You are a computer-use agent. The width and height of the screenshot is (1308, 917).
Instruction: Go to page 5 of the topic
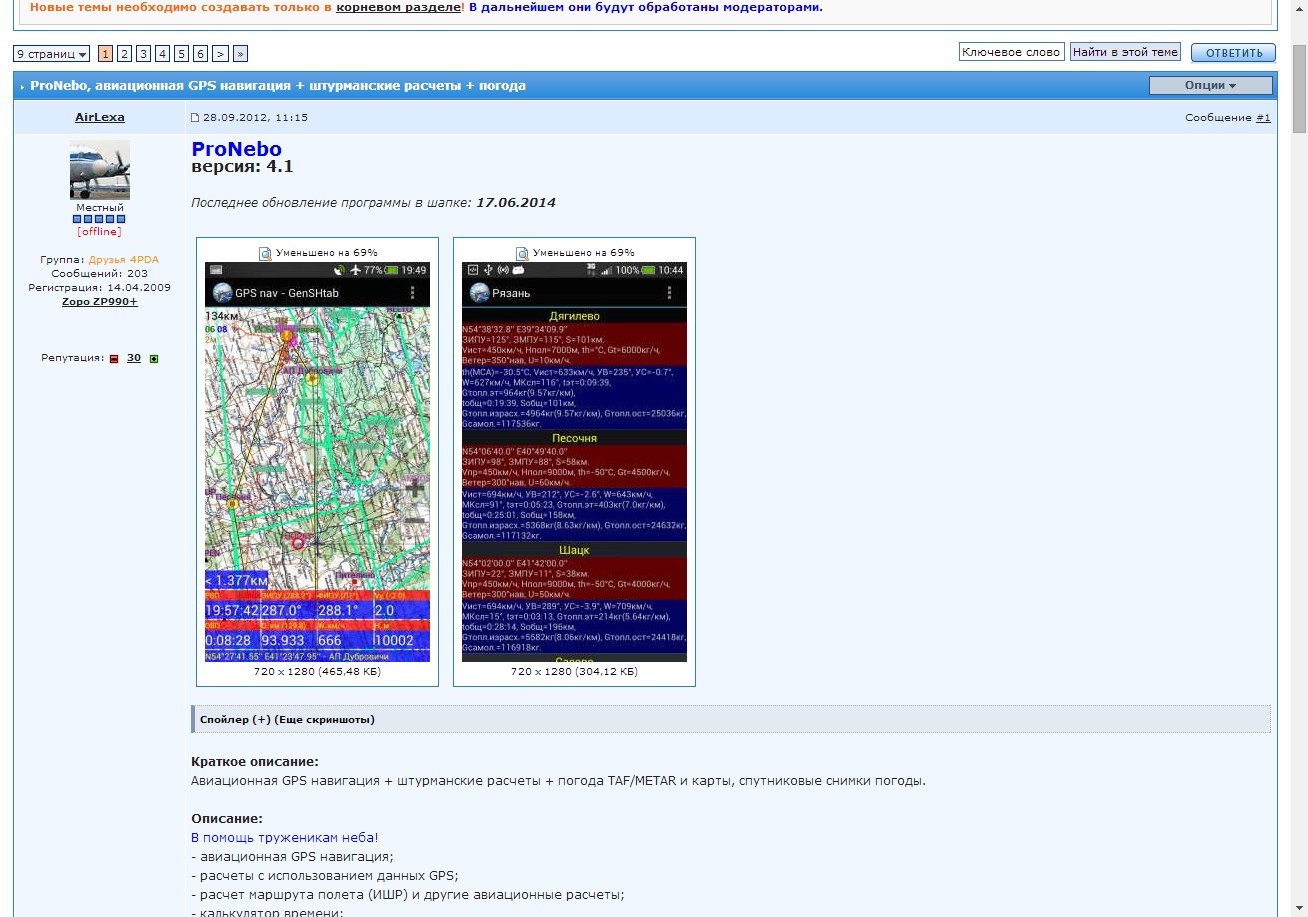tap(181, 54)
